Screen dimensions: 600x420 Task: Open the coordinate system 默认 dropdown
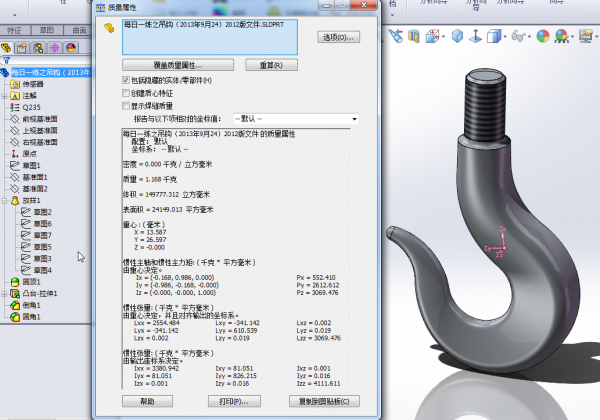coord(296,119)
